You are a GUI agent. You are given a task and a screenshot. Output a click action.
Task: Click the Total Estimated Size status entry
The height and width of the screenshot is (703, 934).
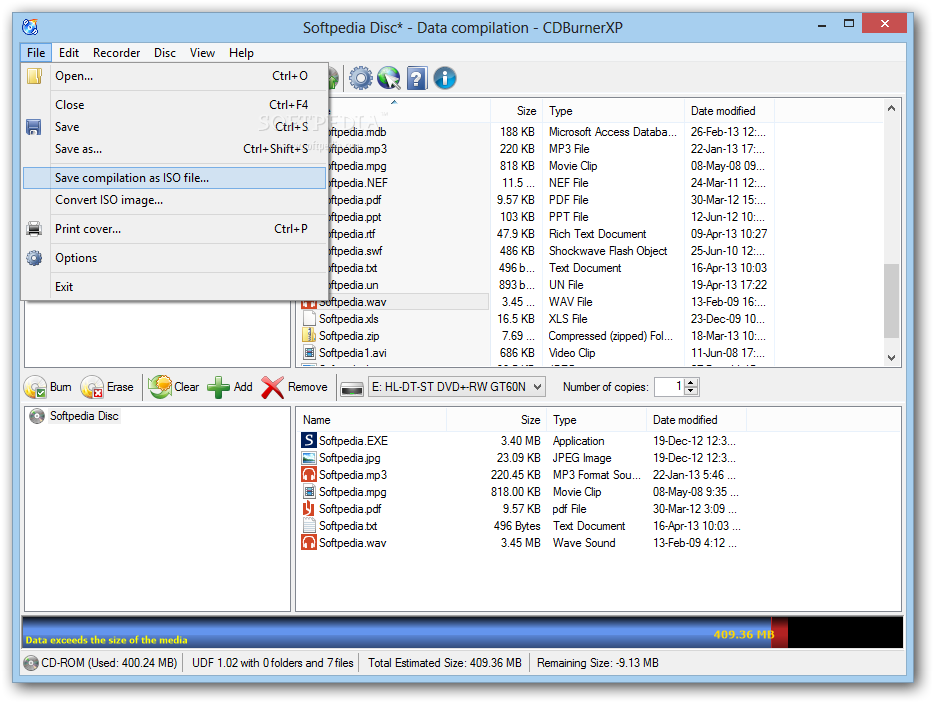(444, 663)
